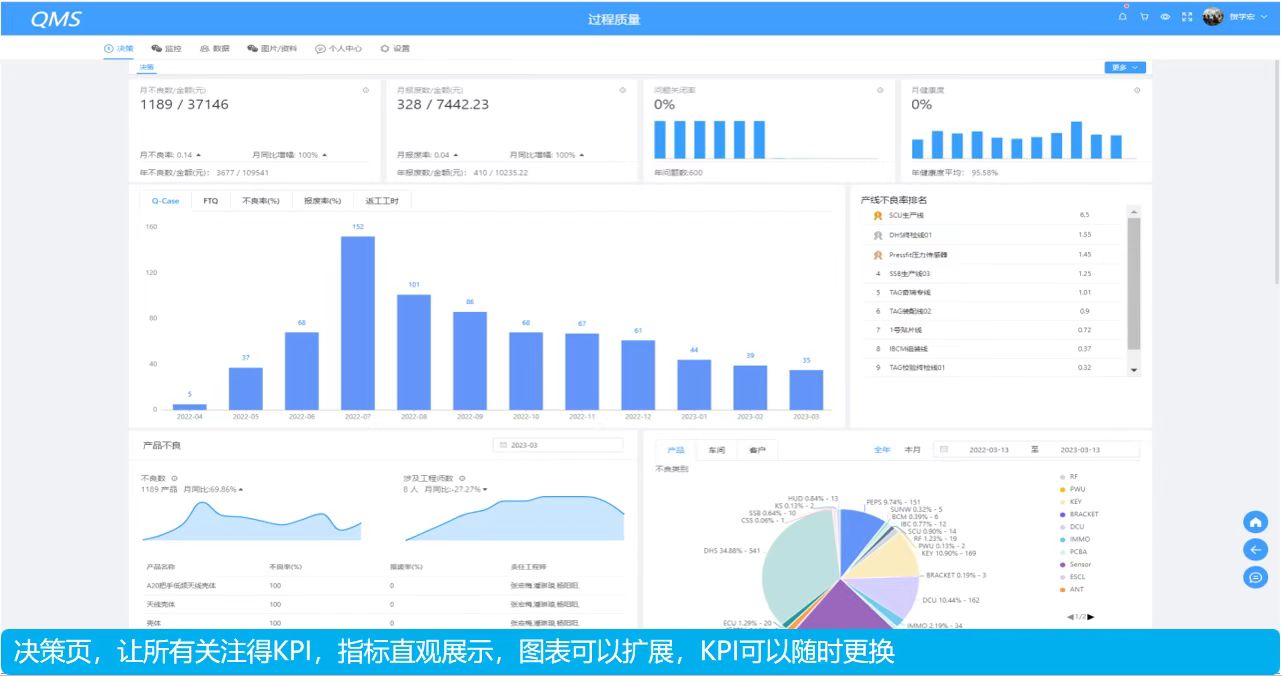Go to next pie legend page
Screen dimensions: 1282x676
tap(1091, 617)
